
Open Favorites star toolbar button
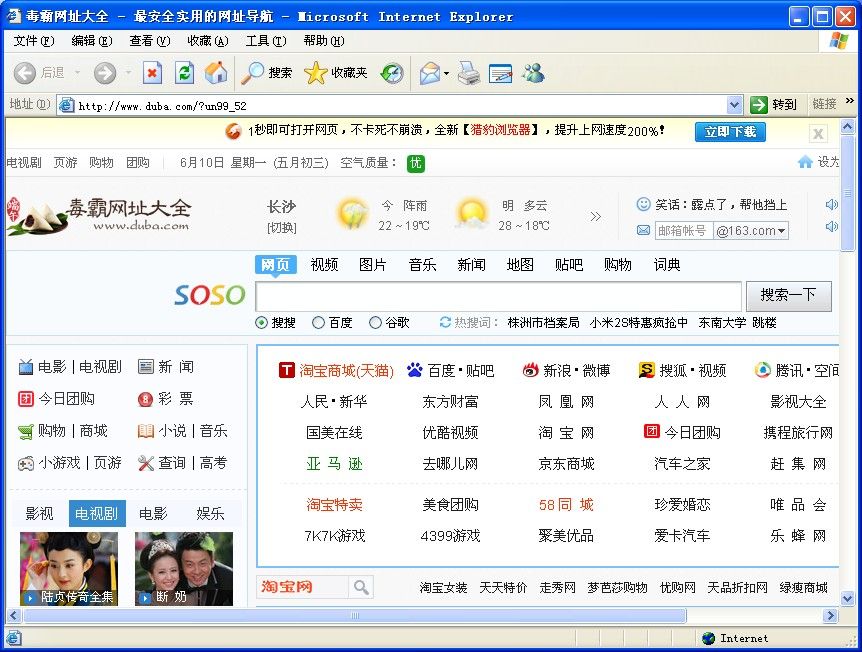pos(335,73)
